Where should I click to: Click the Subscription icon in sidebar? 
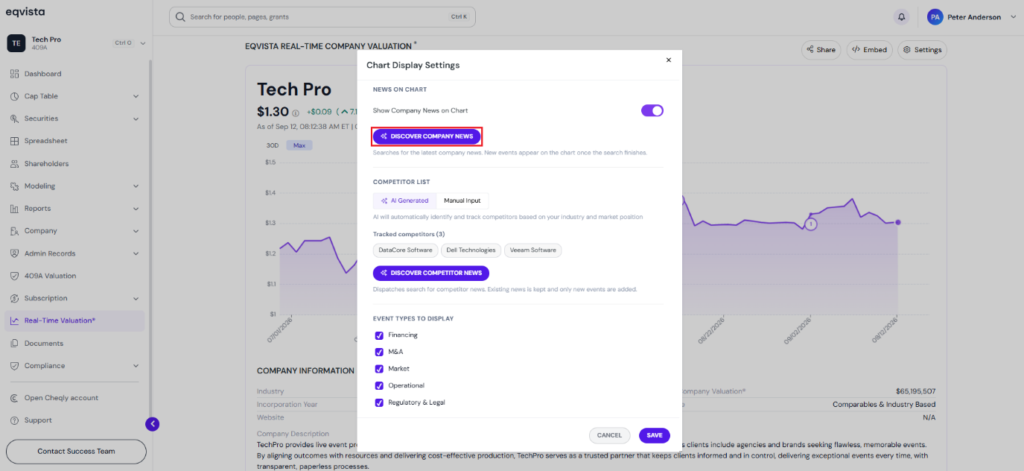[x=14, y=298]
